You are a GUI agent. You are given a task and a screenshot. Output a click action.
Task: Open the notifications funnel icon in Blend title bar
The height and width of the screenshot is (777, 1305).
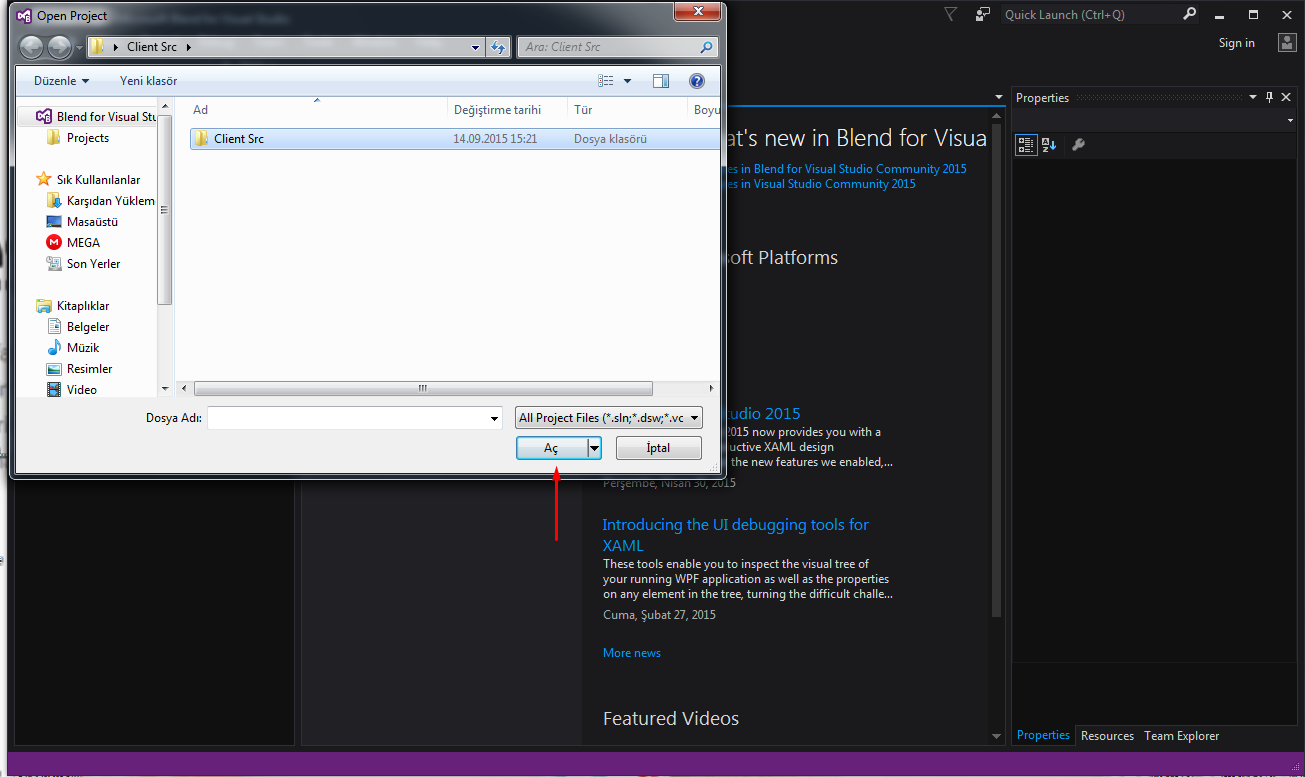click(x=951, y=14)
